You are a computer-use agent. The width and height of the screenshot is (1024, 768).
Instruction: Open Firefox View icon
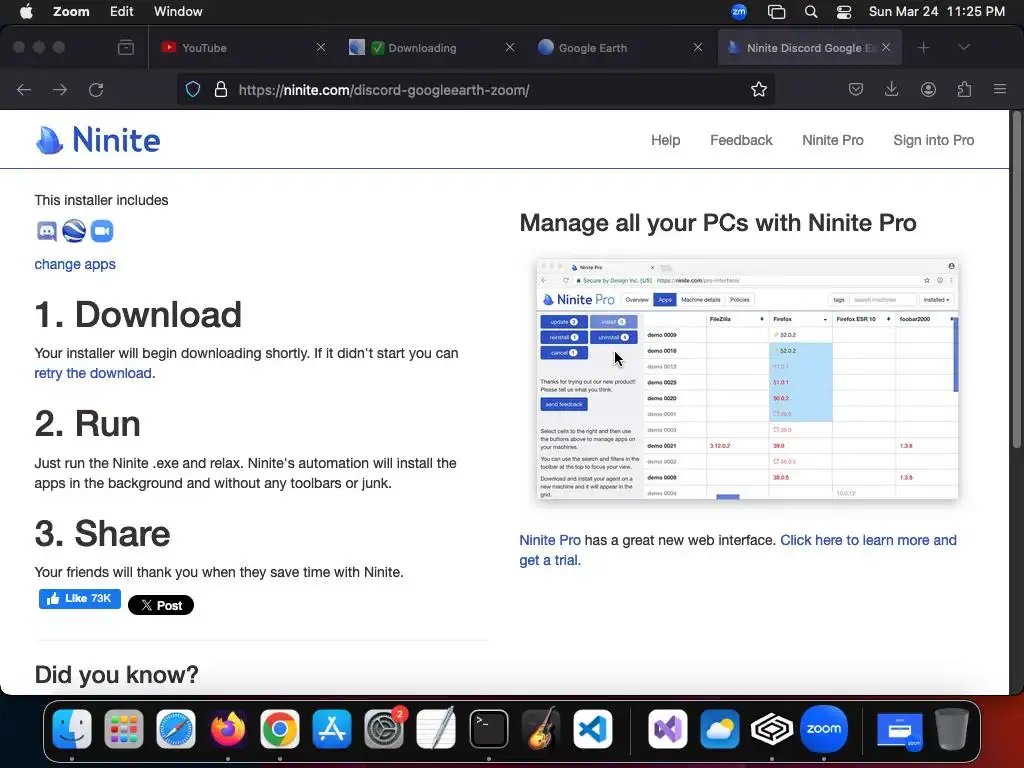(126, 48)
